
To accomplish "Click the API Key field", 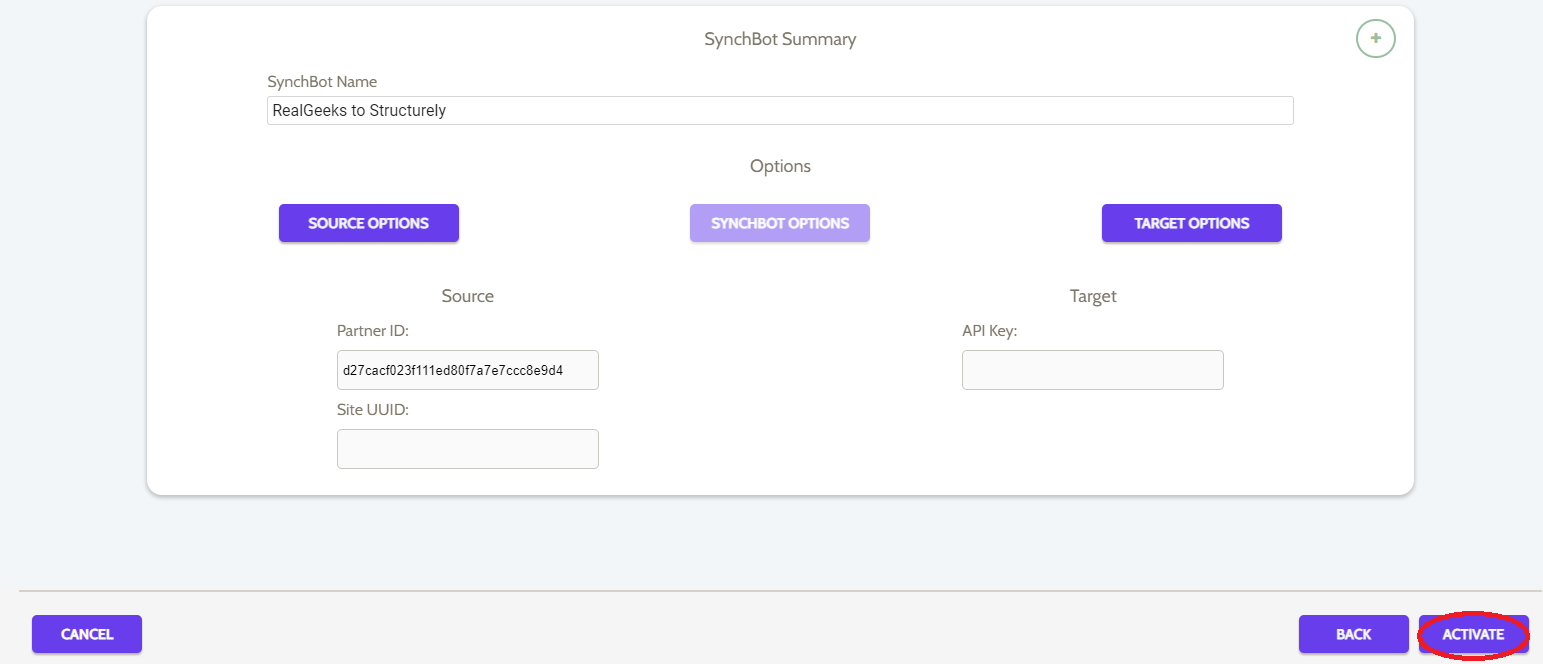I will pos(1093,370).
